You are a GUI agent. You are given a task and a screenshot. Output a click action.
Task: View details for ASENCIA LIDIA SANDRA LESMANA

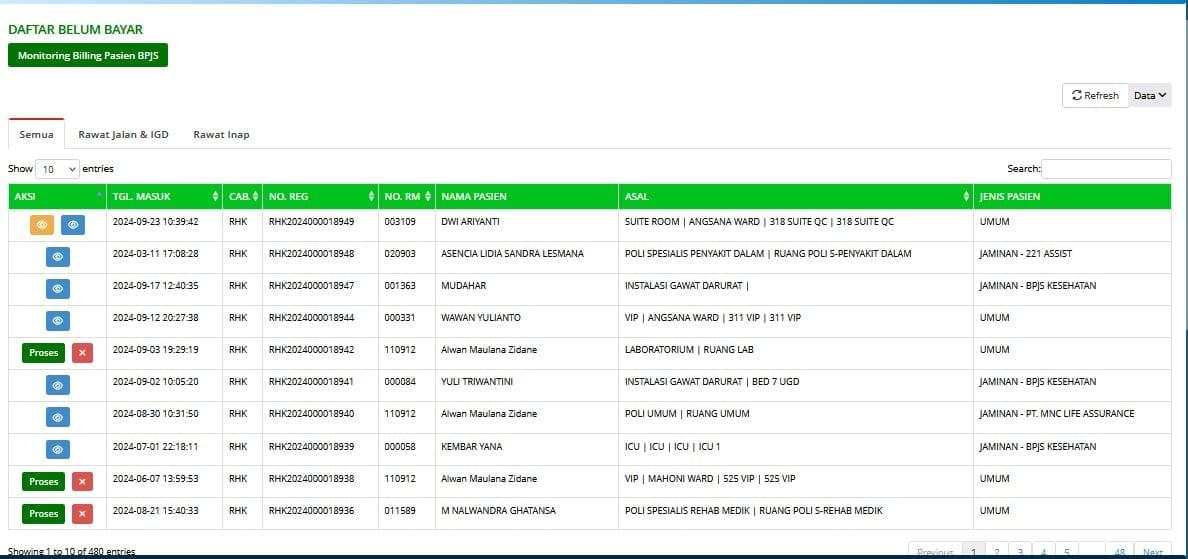[x=57, y=257]
